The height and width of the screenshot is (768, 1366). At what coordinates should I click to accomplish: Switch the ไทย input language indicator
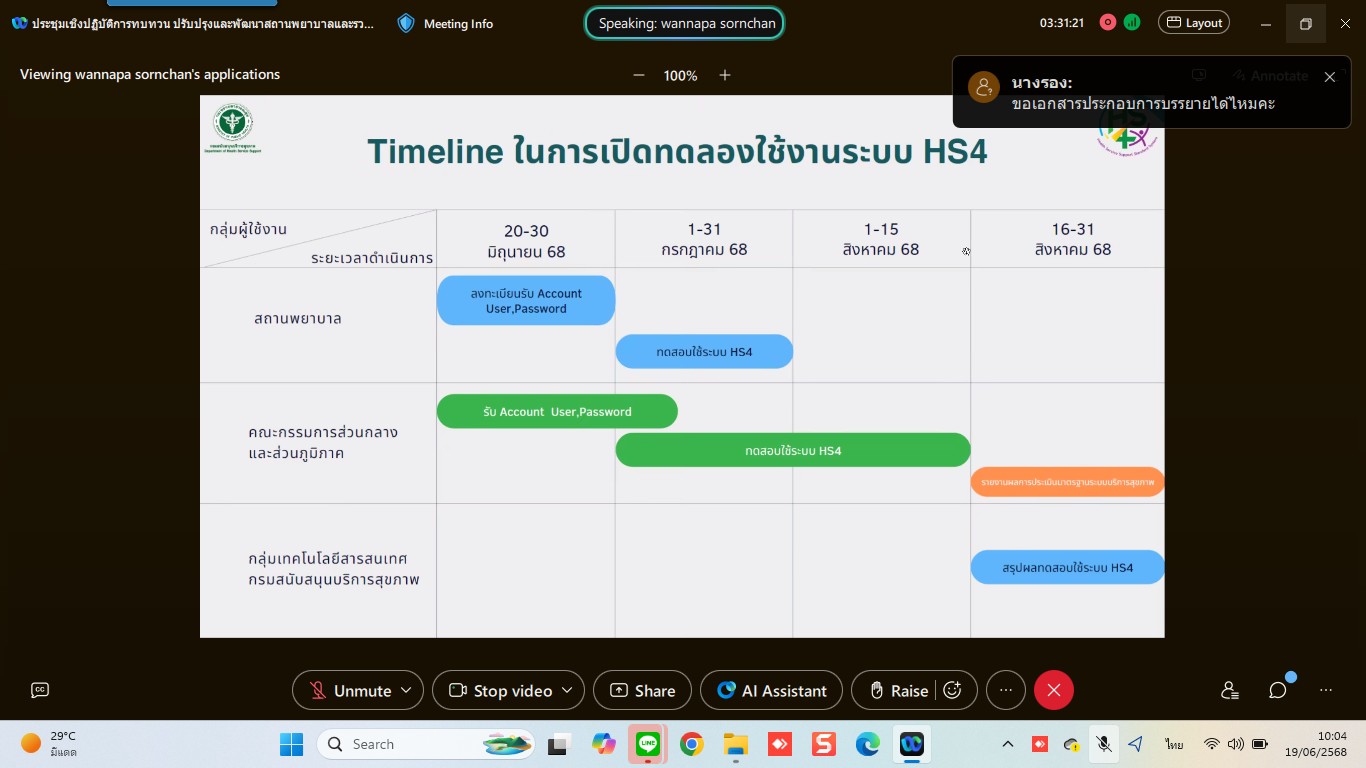[x=1174, y=744]
